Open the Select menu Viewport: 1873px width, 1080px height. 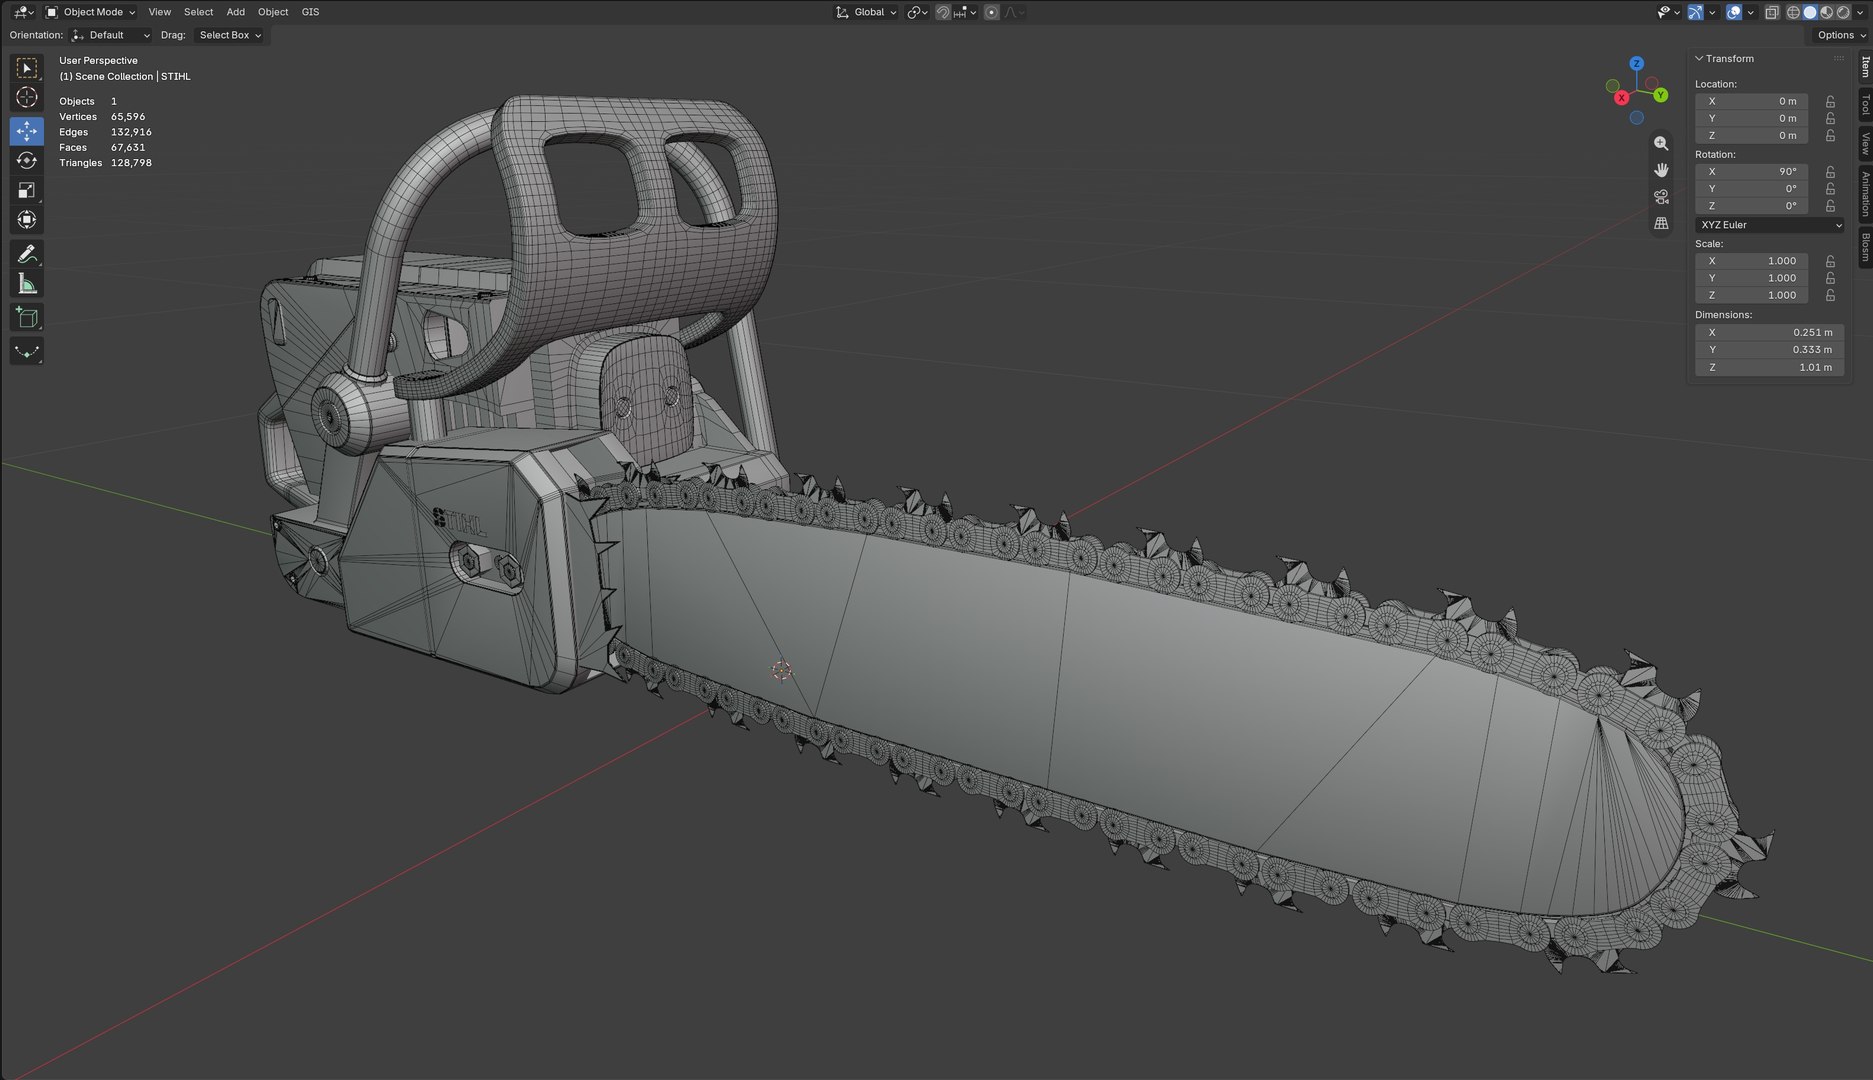pyautogui.click(x=198, y=12)
